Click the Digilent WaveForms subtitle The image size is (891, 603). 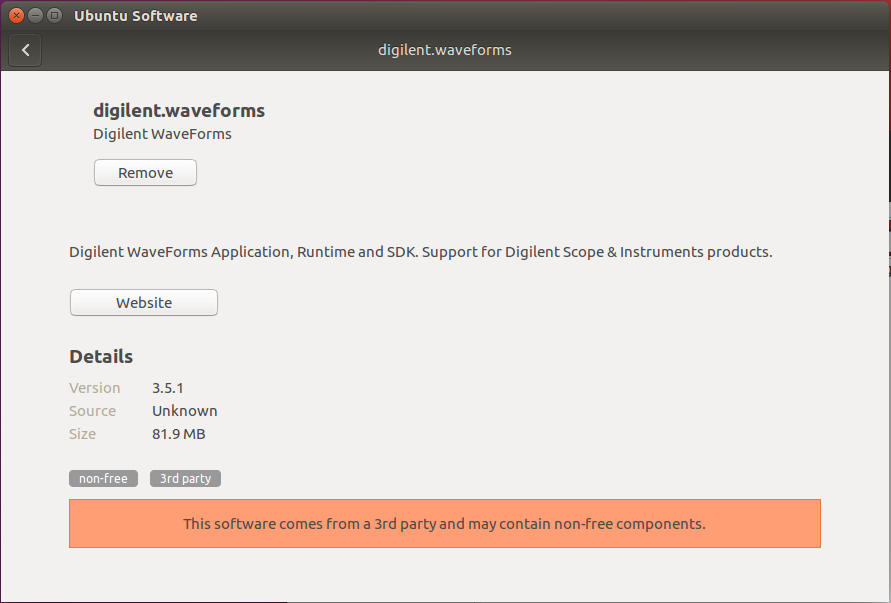click(163, 134)
